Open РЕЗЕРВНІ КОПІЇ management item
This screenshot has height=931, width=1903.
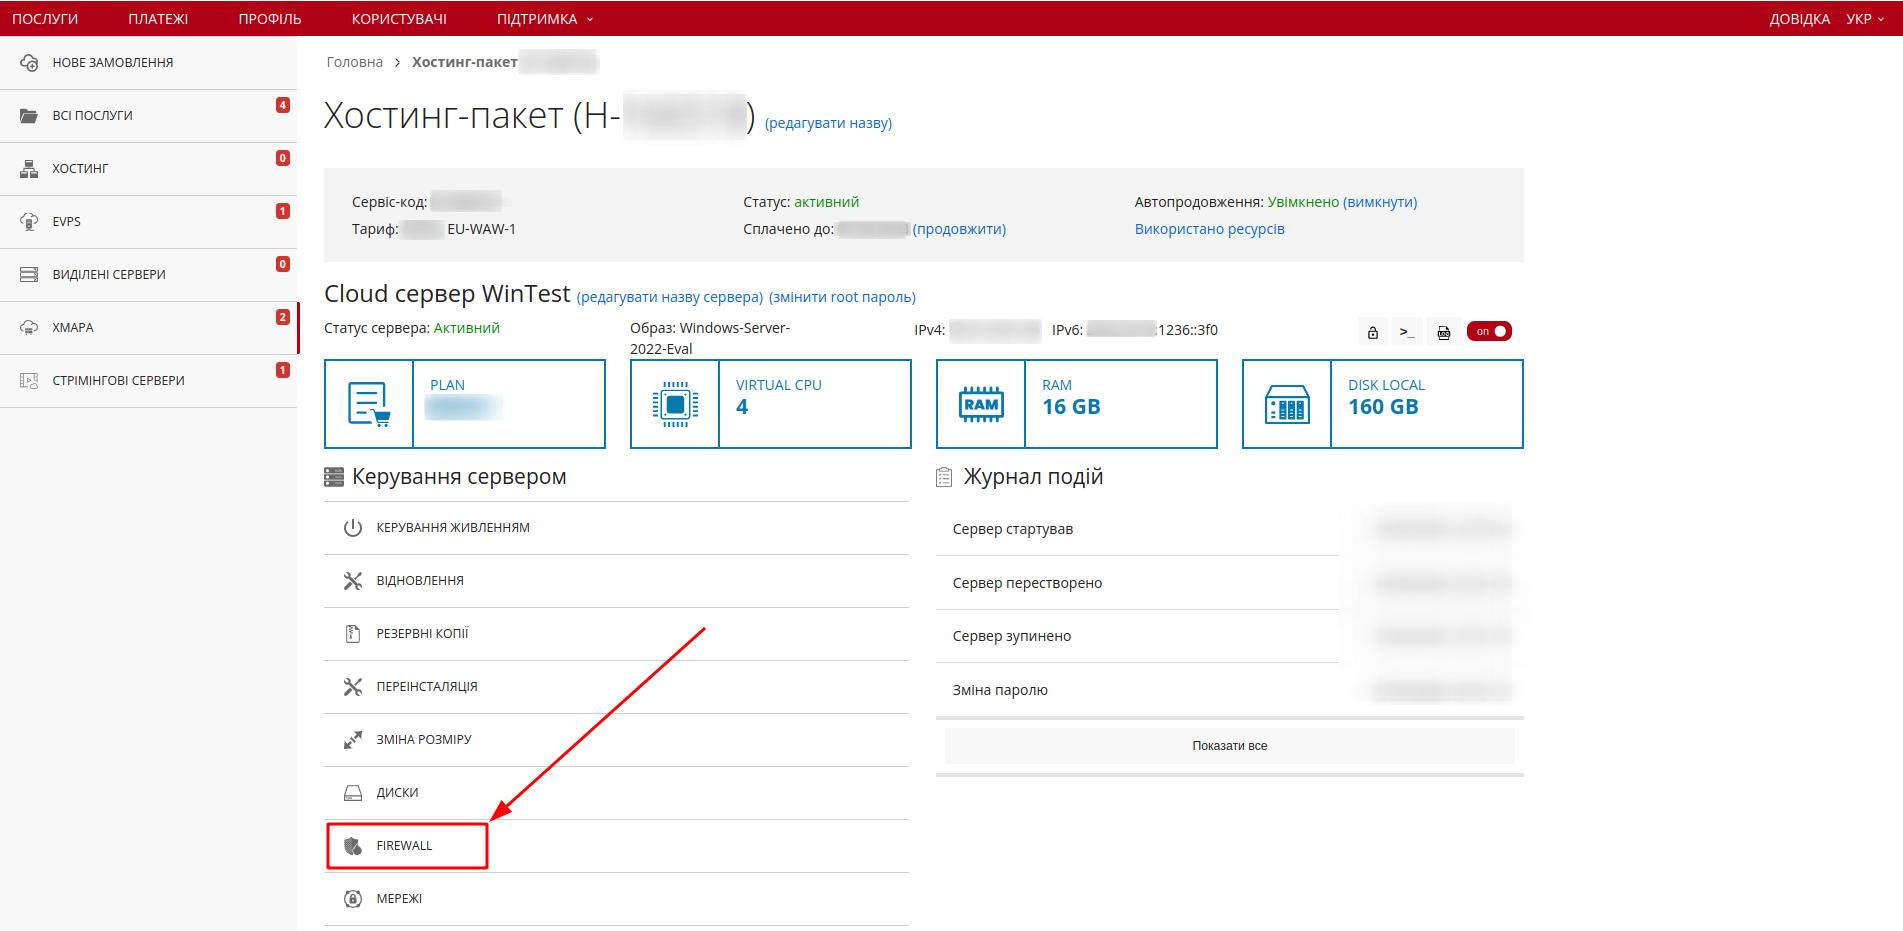point(616,634)
